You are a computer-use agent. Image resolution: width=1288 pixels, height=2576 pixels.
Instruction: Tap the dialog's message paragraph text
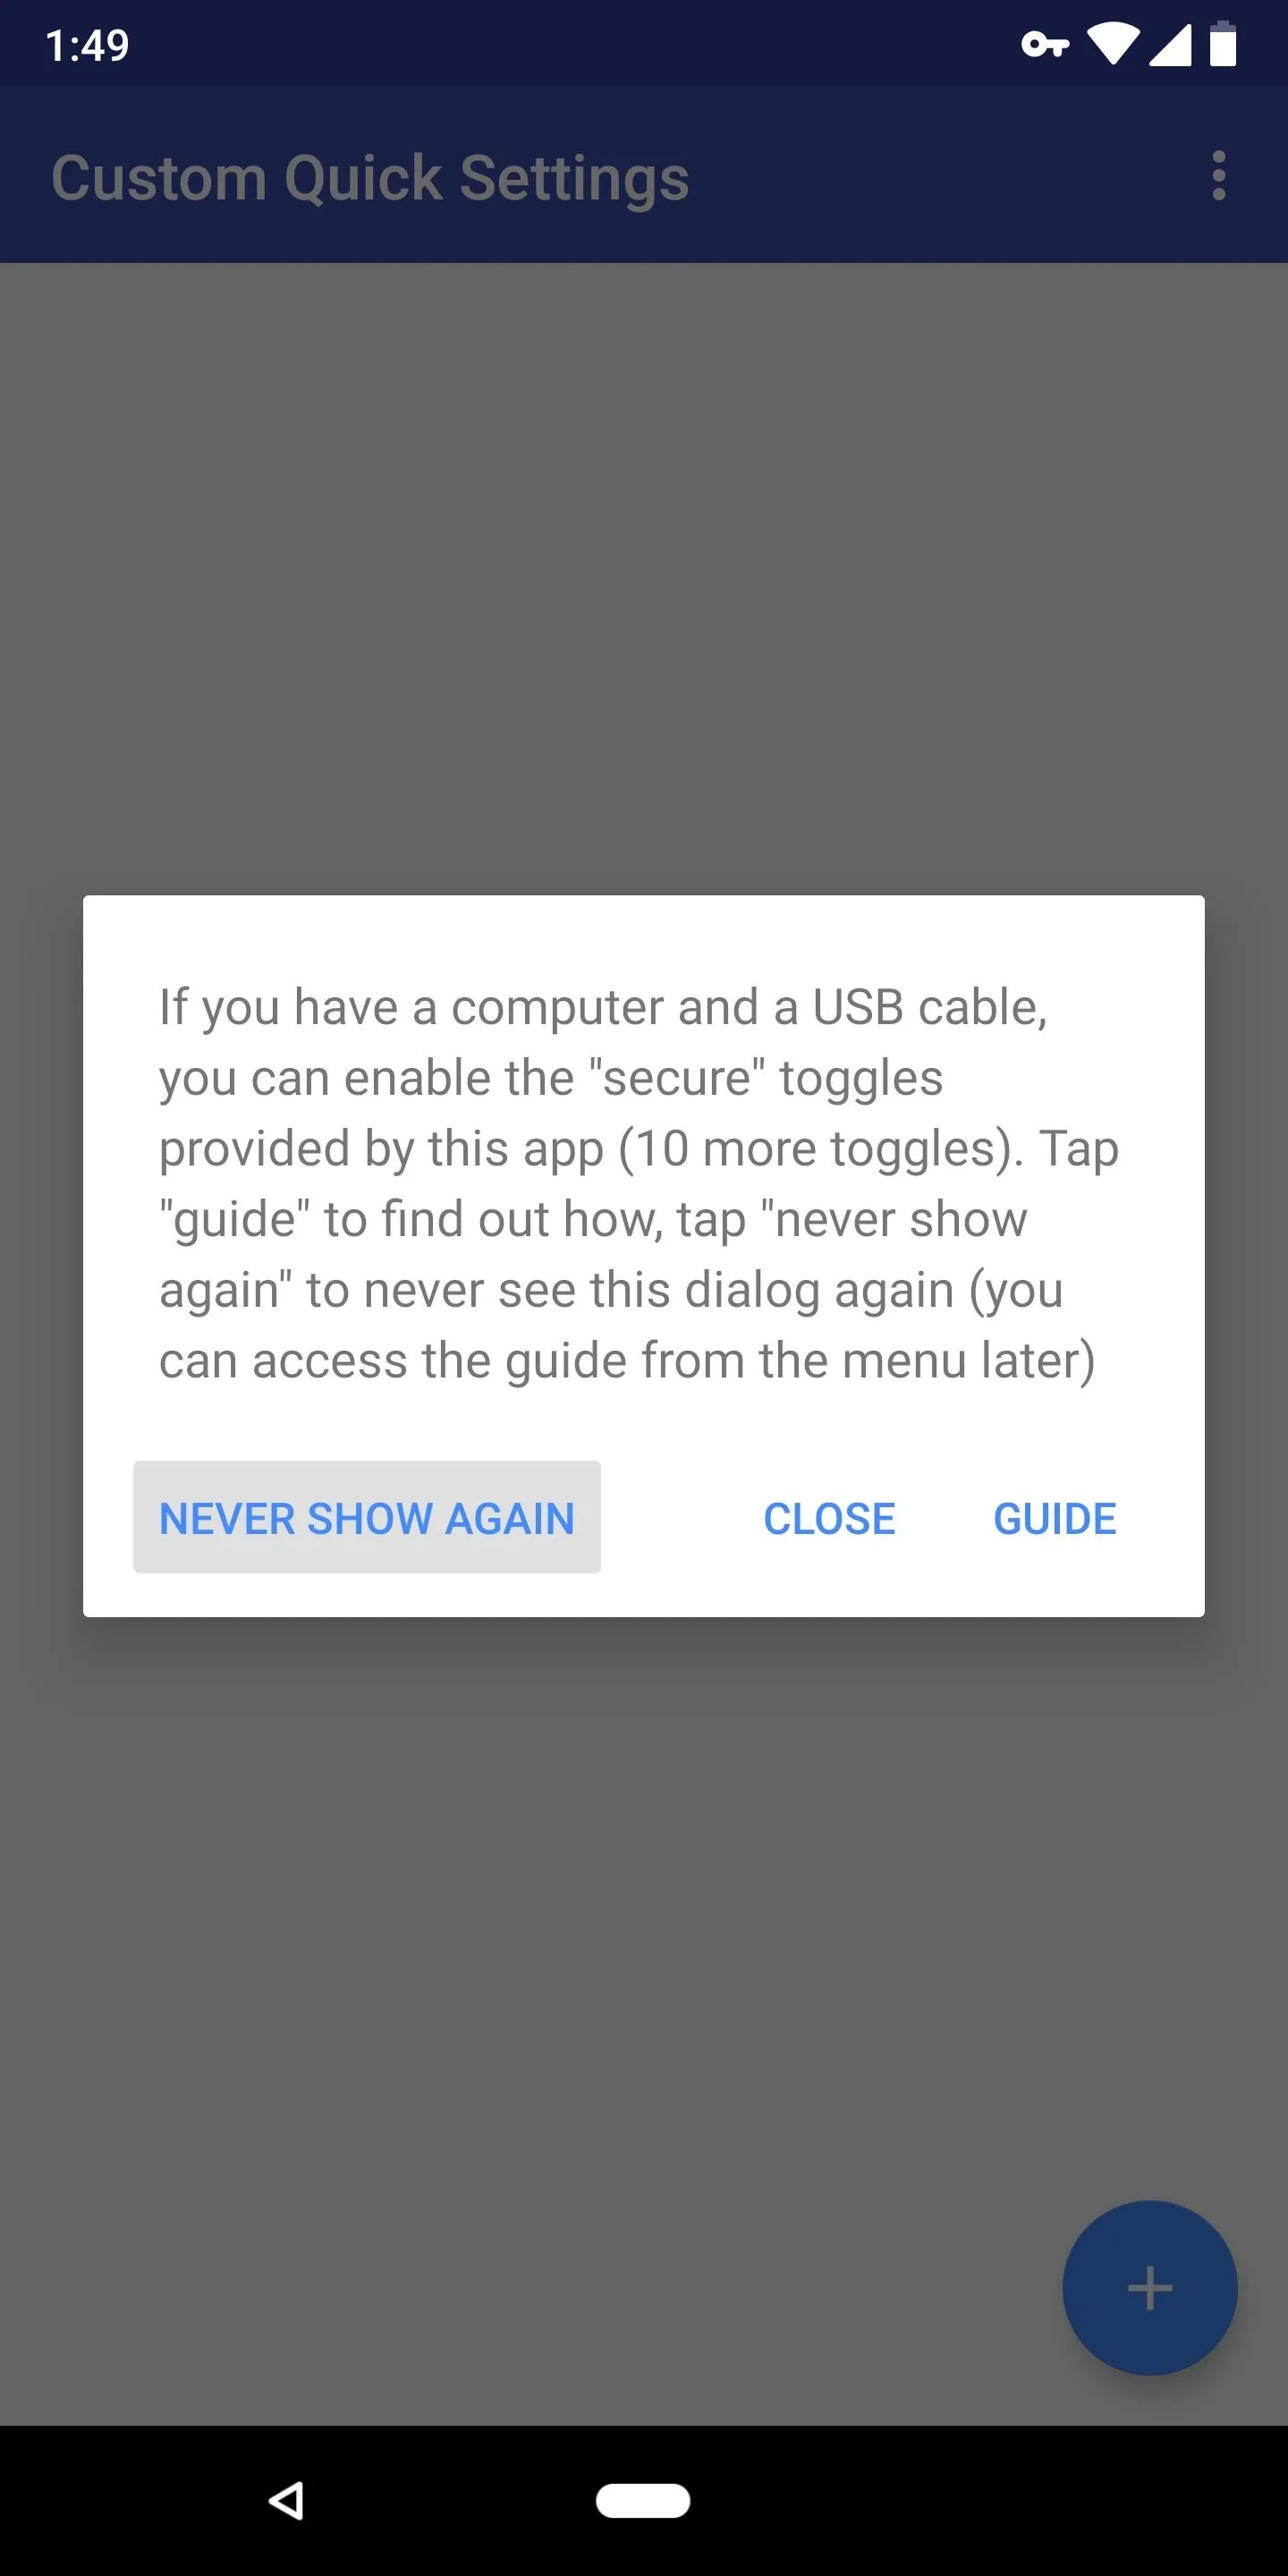pyautogui.click(x=638, y=1183)
